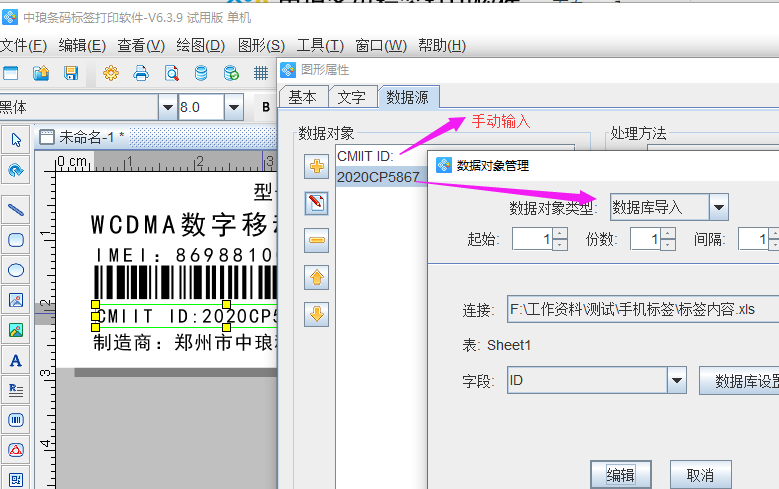Click the print preview magnifier icon
The height and width of the screenshot is (489, 779).
(x=171, y=73)
